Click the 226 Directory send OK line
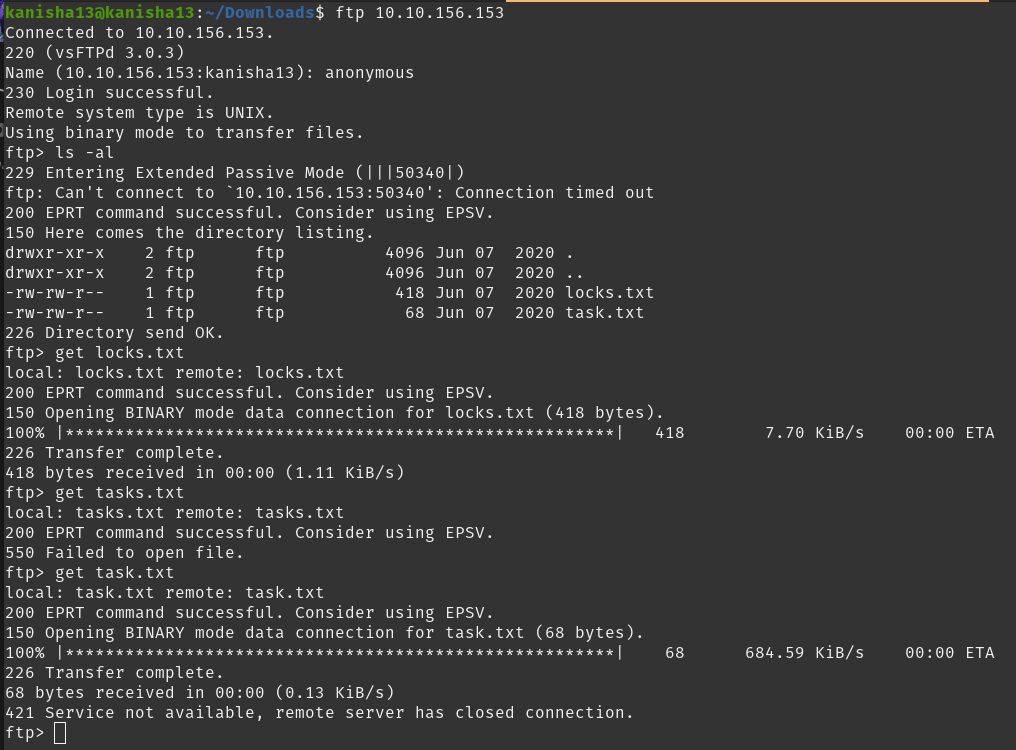1016x750 pixels. pyautogui.click(x=114, y=333)
